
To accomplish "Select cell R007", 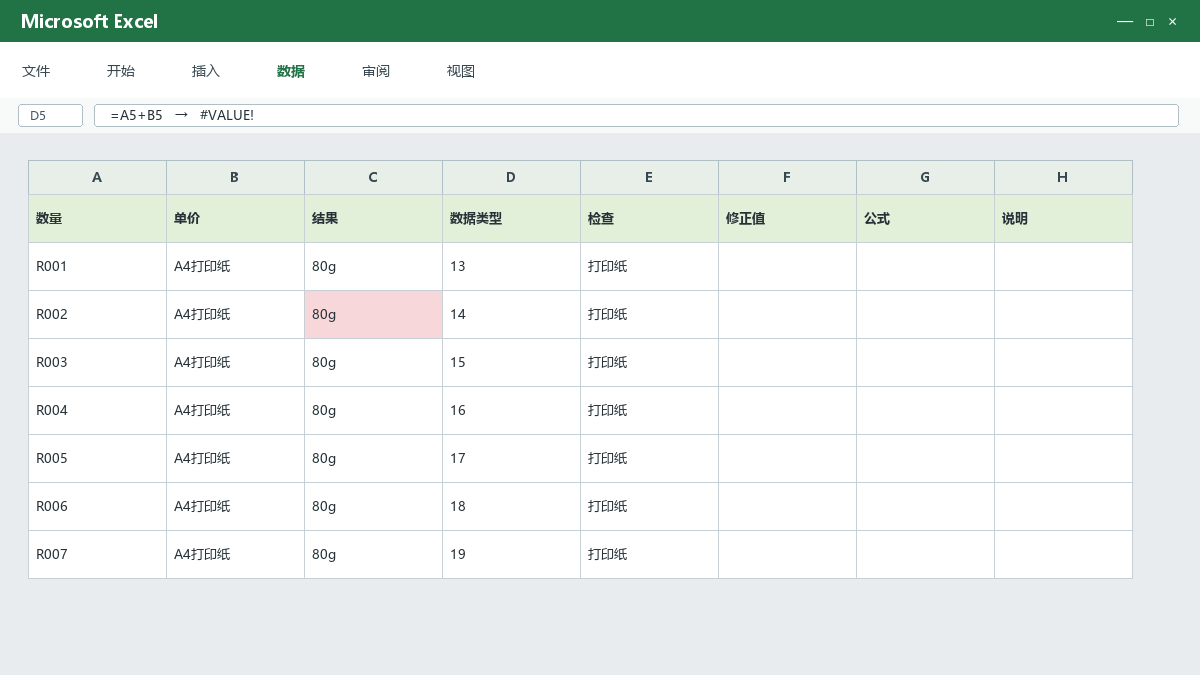I will [x=97, y=554].
